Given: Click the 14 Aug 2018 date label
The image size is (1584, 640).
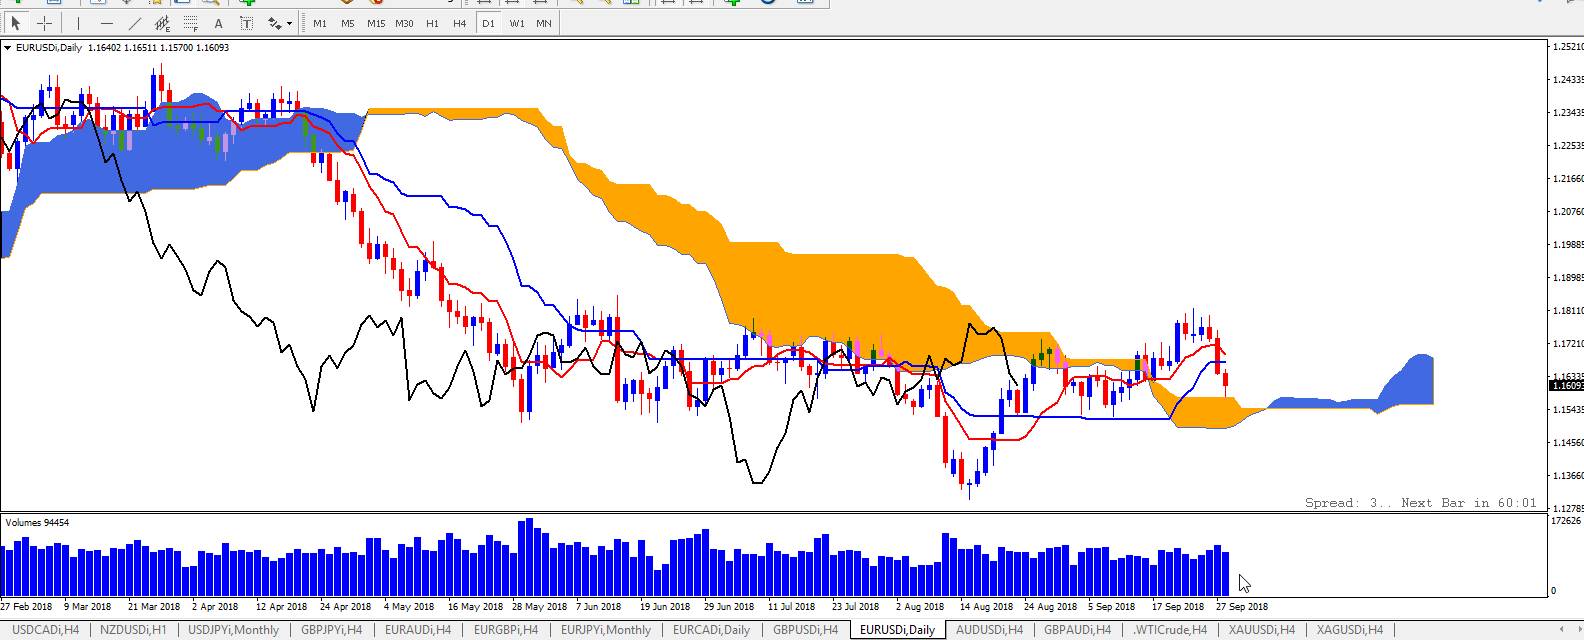Looking at the screenshot, I should pos(986,606).
